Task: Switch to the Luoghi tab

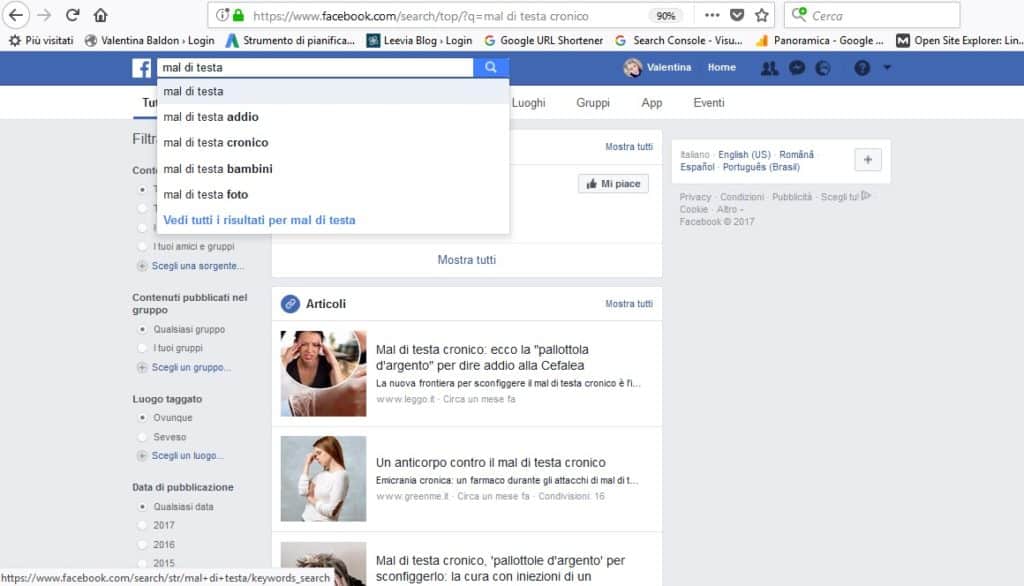Action: click(x=528, y=103)
